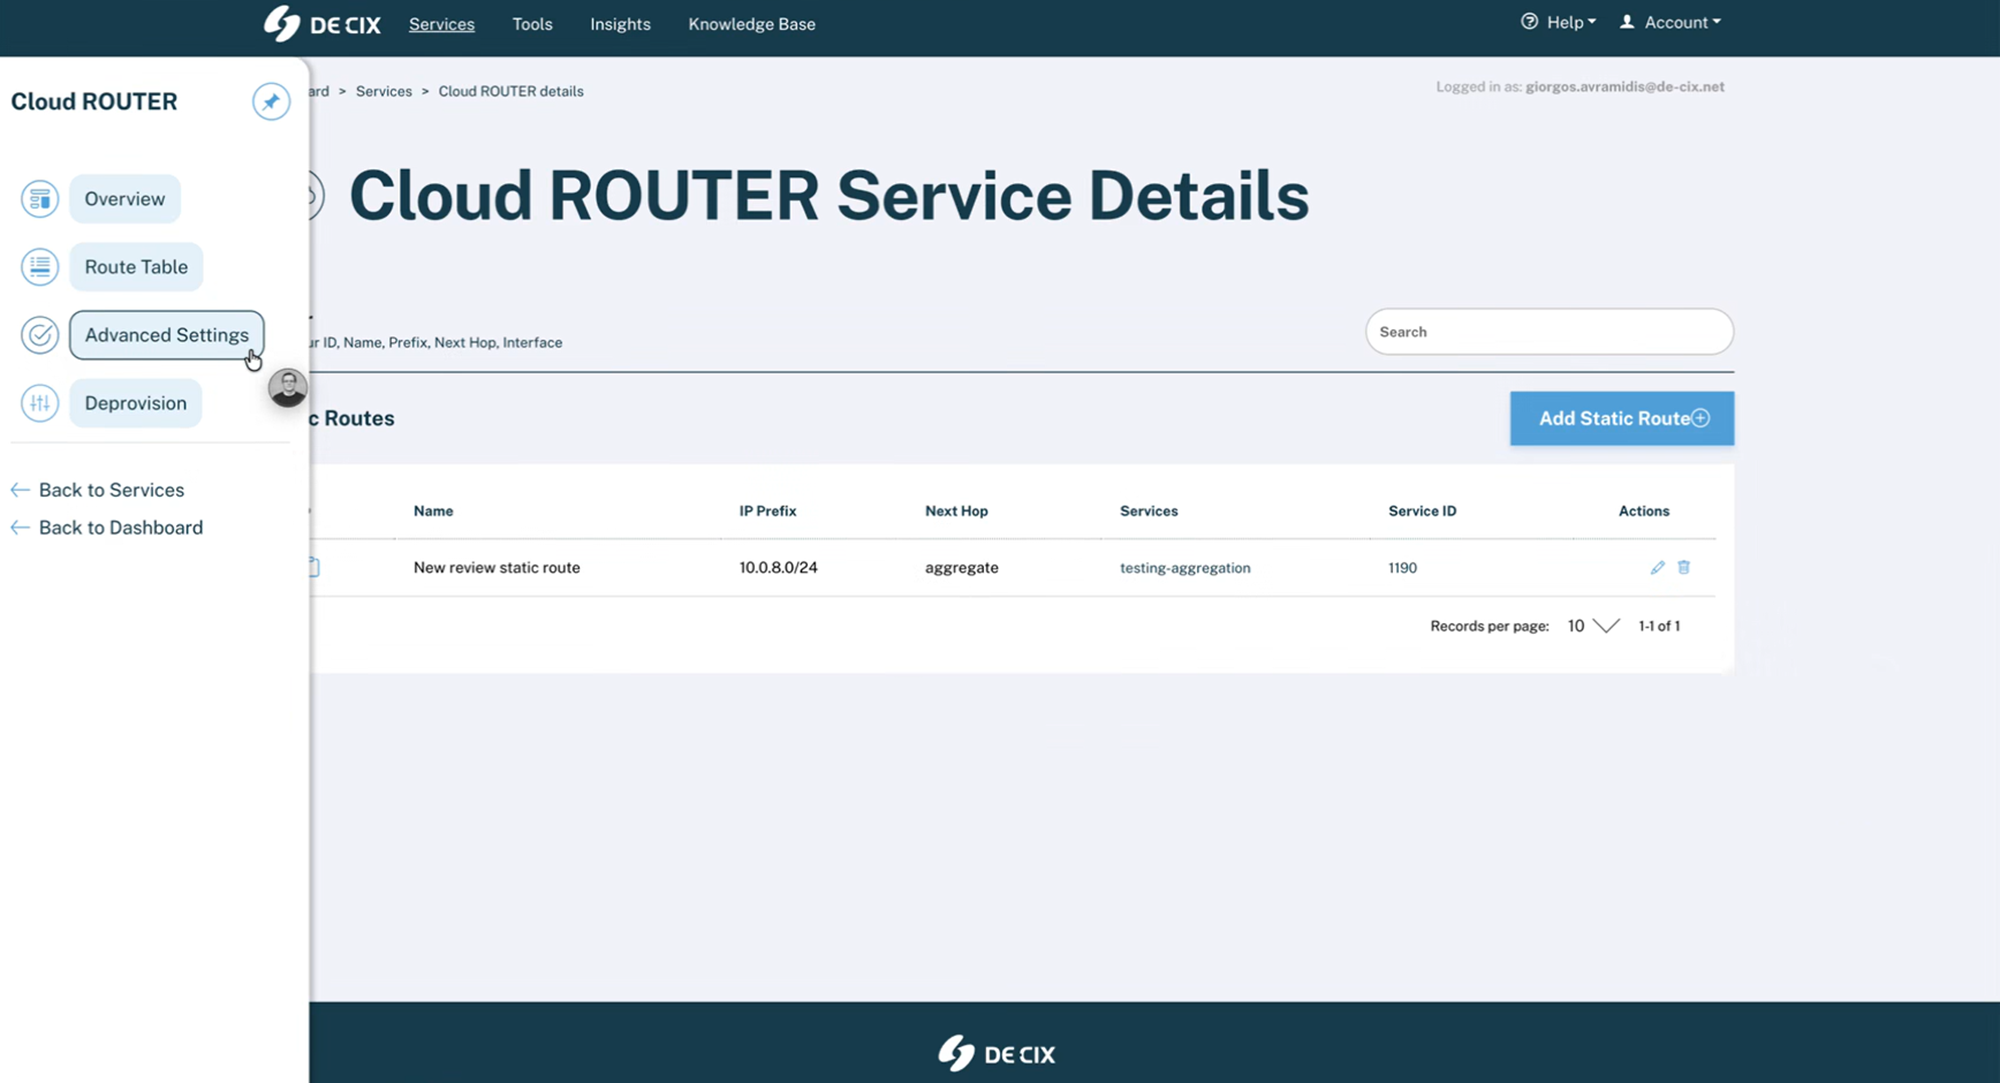The width and height of the screenshot is (2000, 1083).
Task: Click the DE-CIX logo in header
Action: coord(322,24)
